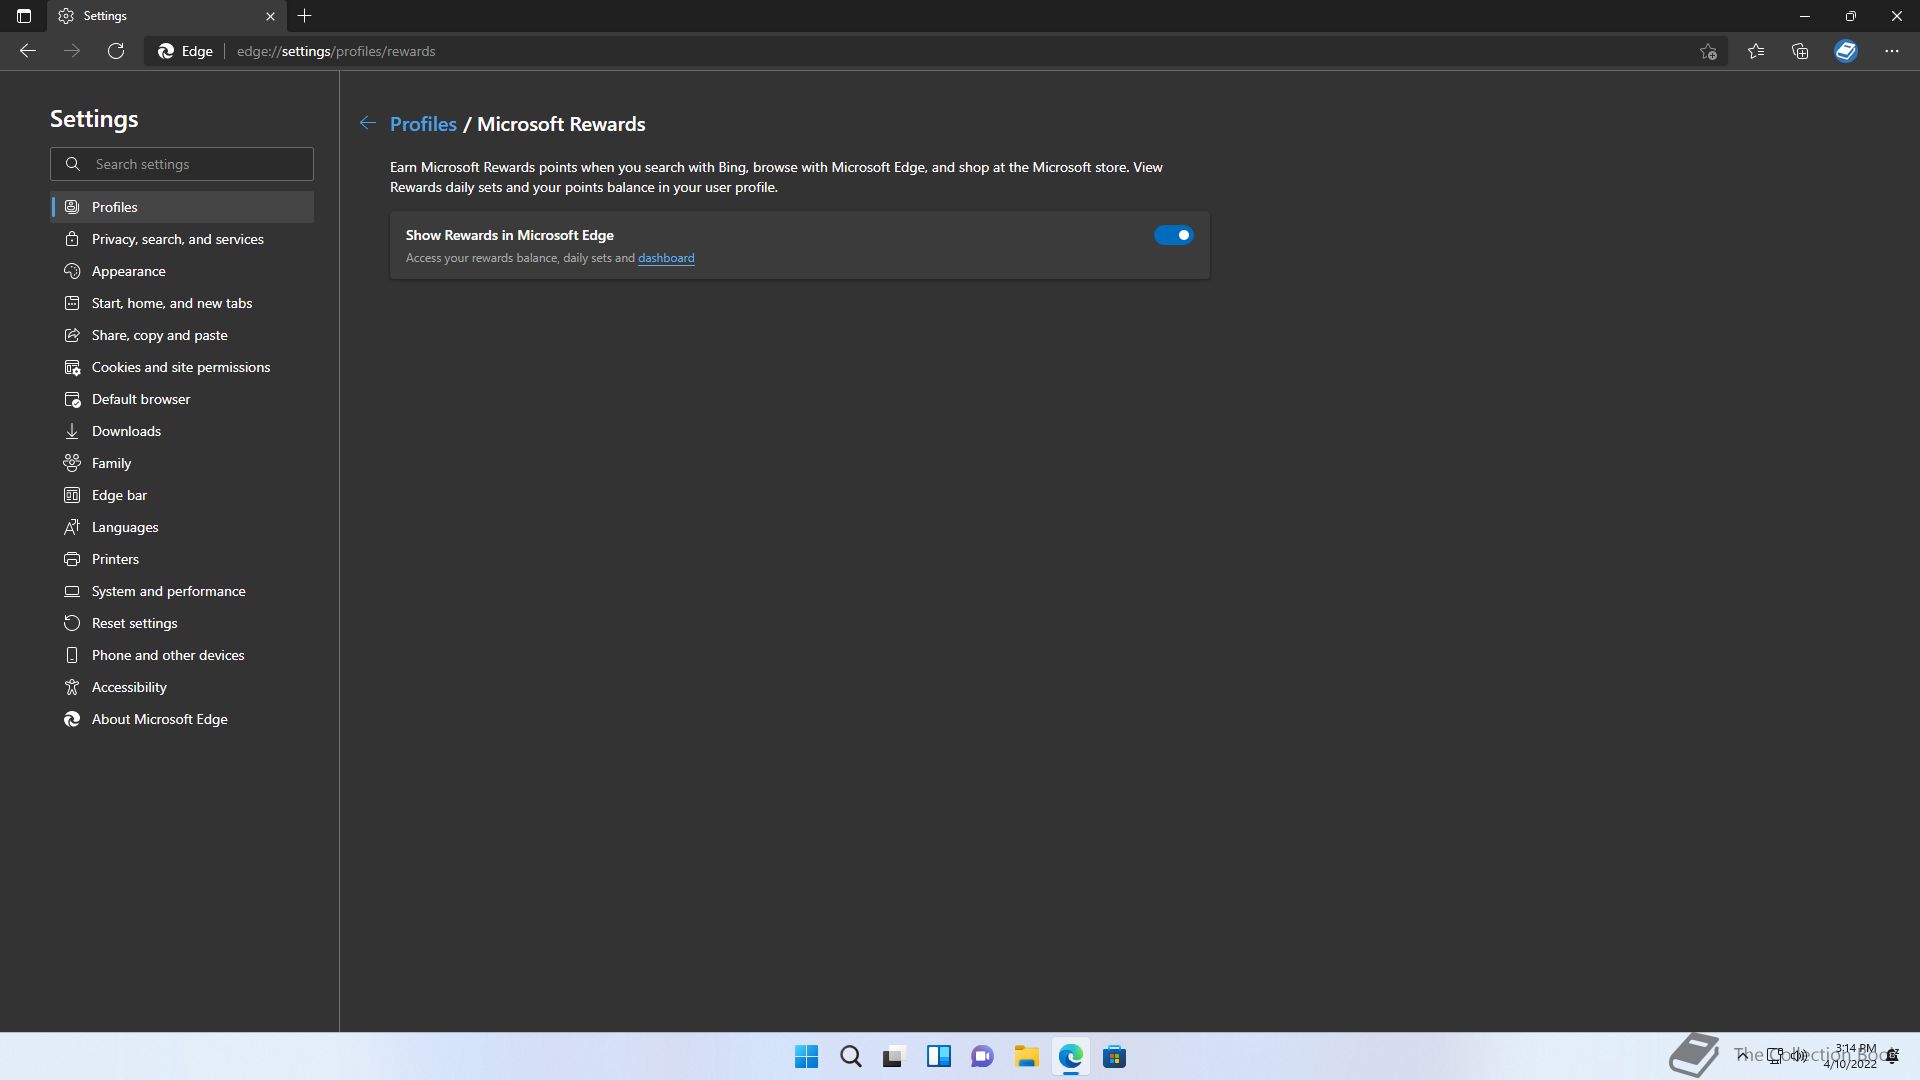Click the Edge site identity badge
1920x1080 pixels.
click(186, 51)
